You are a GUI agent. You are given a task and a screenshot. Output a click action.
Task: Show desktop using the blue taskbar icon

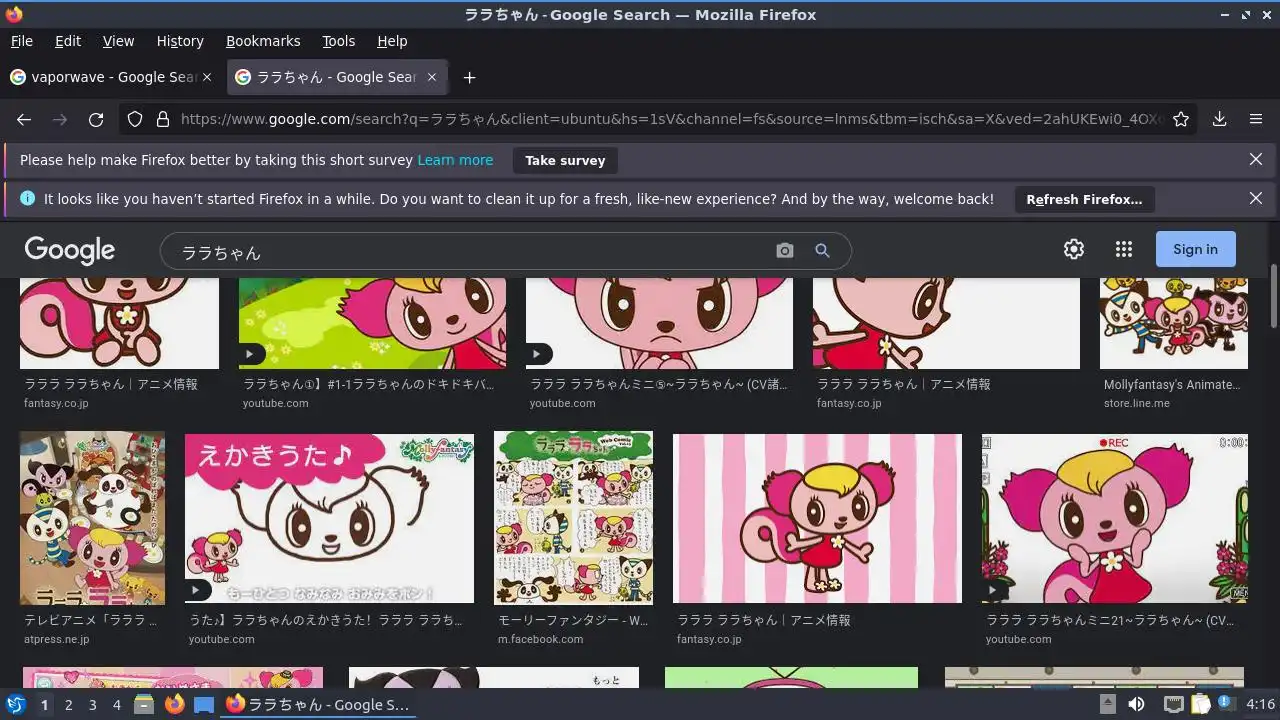(204, 704)
